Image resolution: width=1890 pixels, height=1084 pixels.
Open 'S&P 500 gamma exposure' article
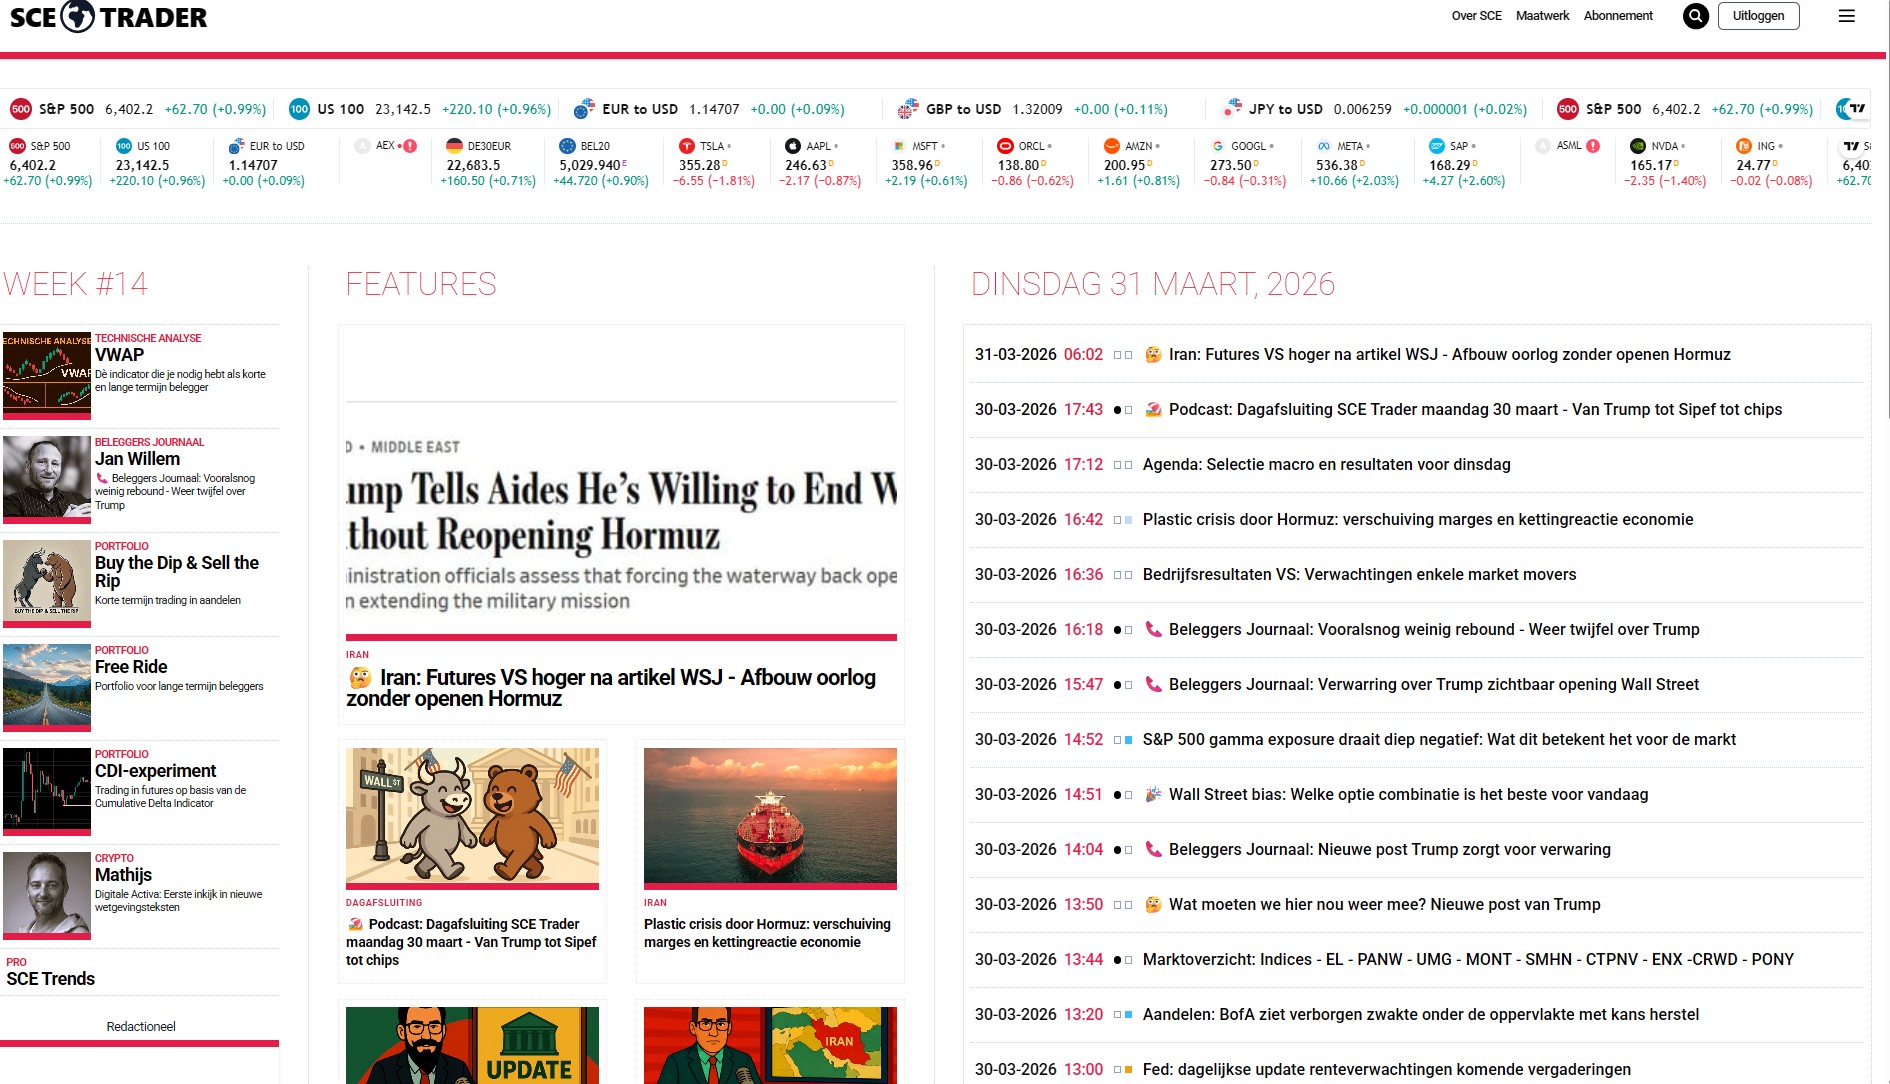[1439, 739]
